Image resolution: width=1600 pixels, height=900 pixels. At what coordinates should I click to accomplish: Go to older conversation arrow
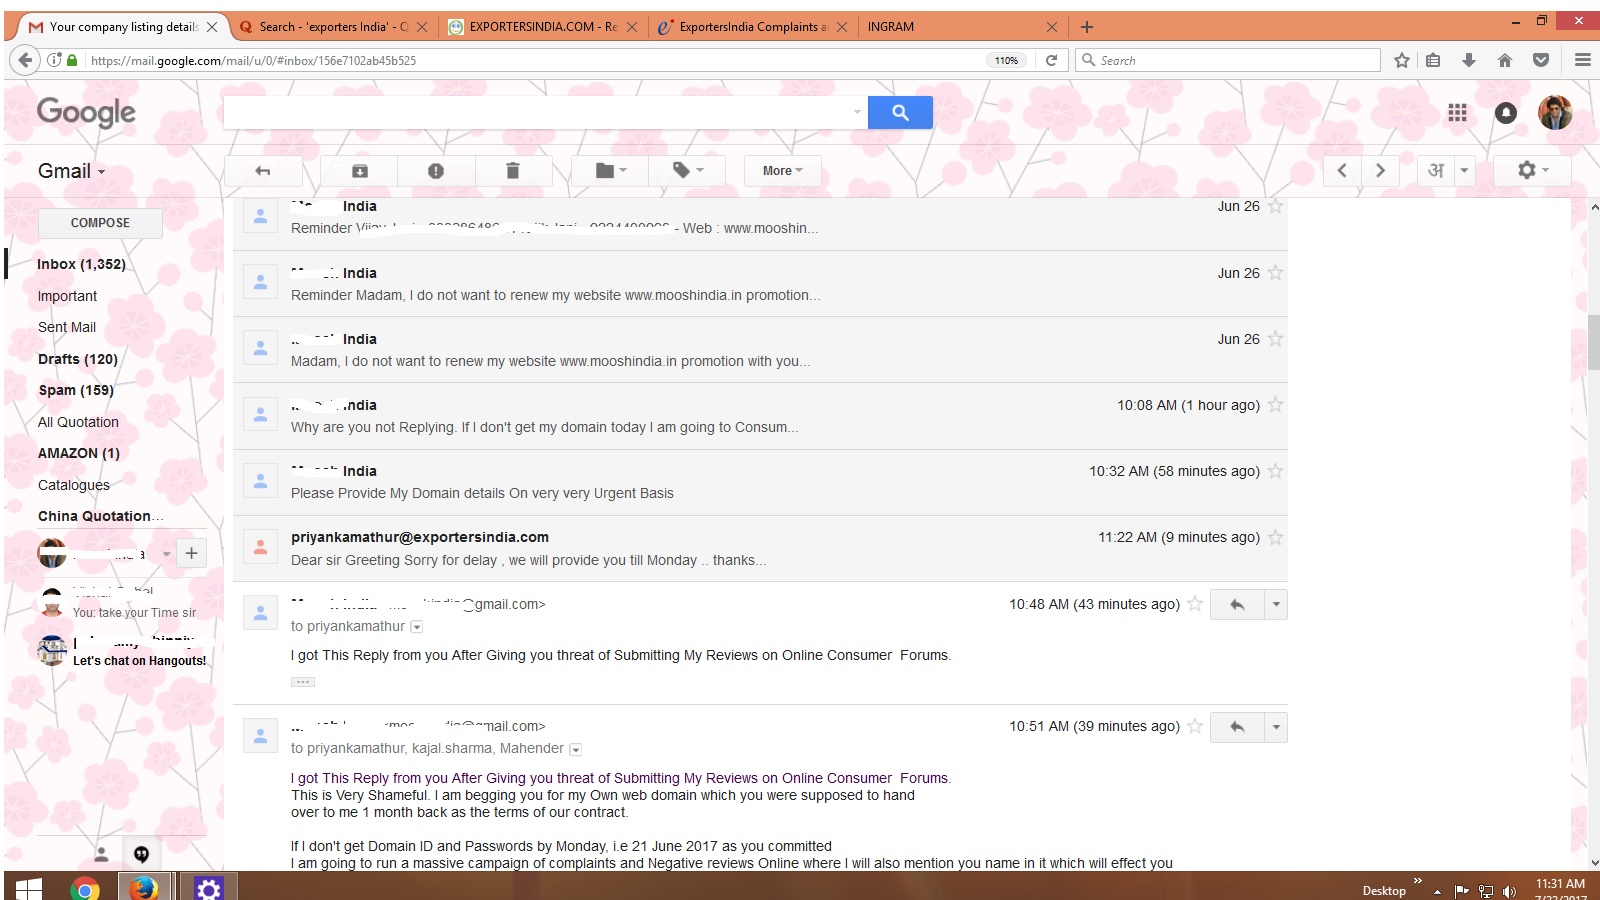click(x=1381, y=171)
